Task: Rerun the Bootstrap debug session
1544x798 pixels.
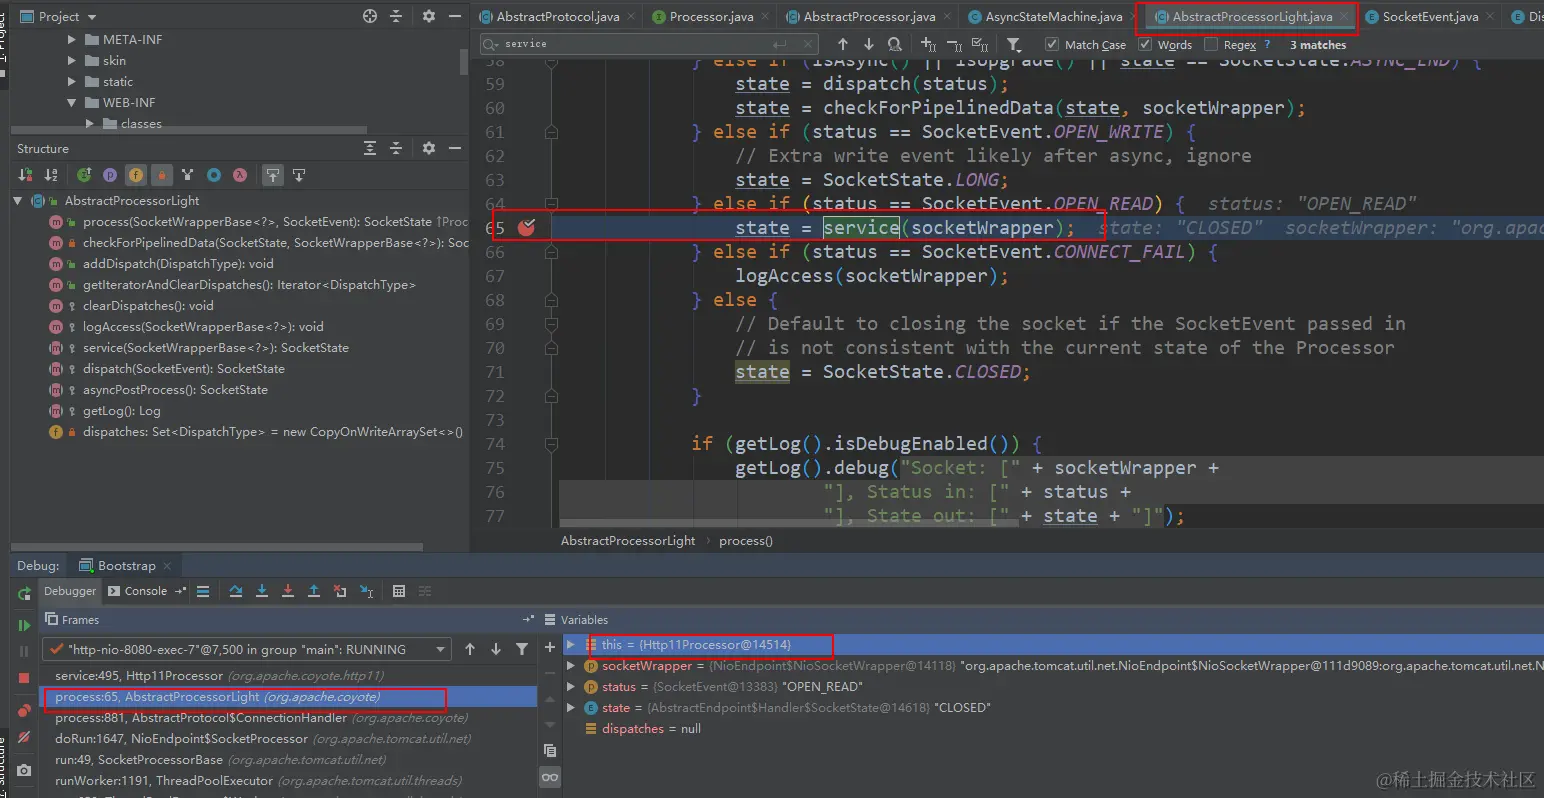Action: pos(24,594)
